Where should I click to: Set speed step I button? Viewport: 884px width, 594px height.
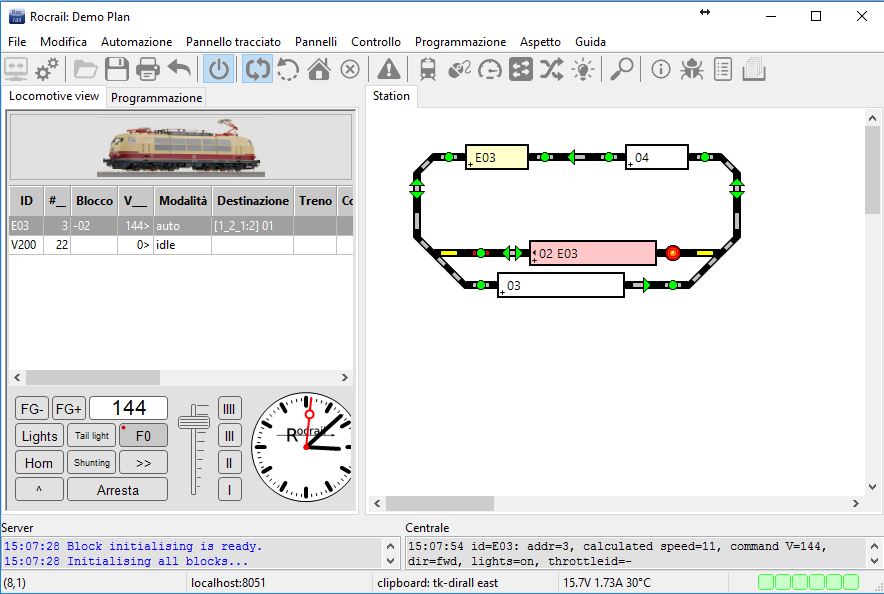(x=229, y=490)
